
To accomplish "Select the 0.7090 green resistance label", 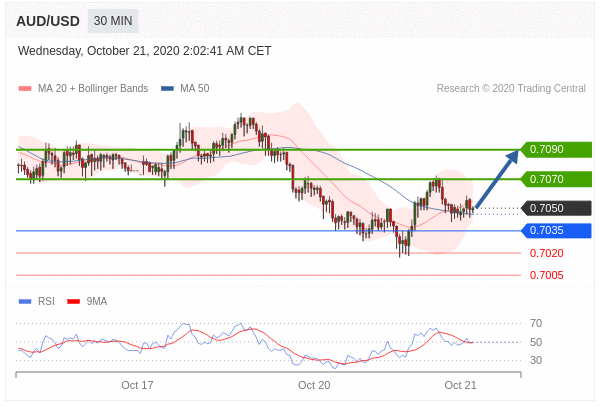I will pyautogui.click(x=556, y=149).
